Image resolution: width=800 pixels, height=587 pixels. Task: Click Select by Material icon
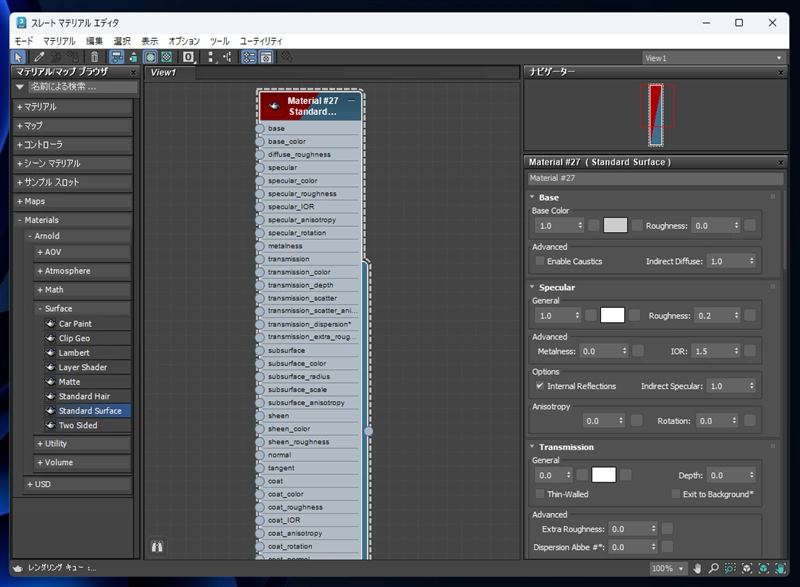pyautogui.click(x=287, y=57)
